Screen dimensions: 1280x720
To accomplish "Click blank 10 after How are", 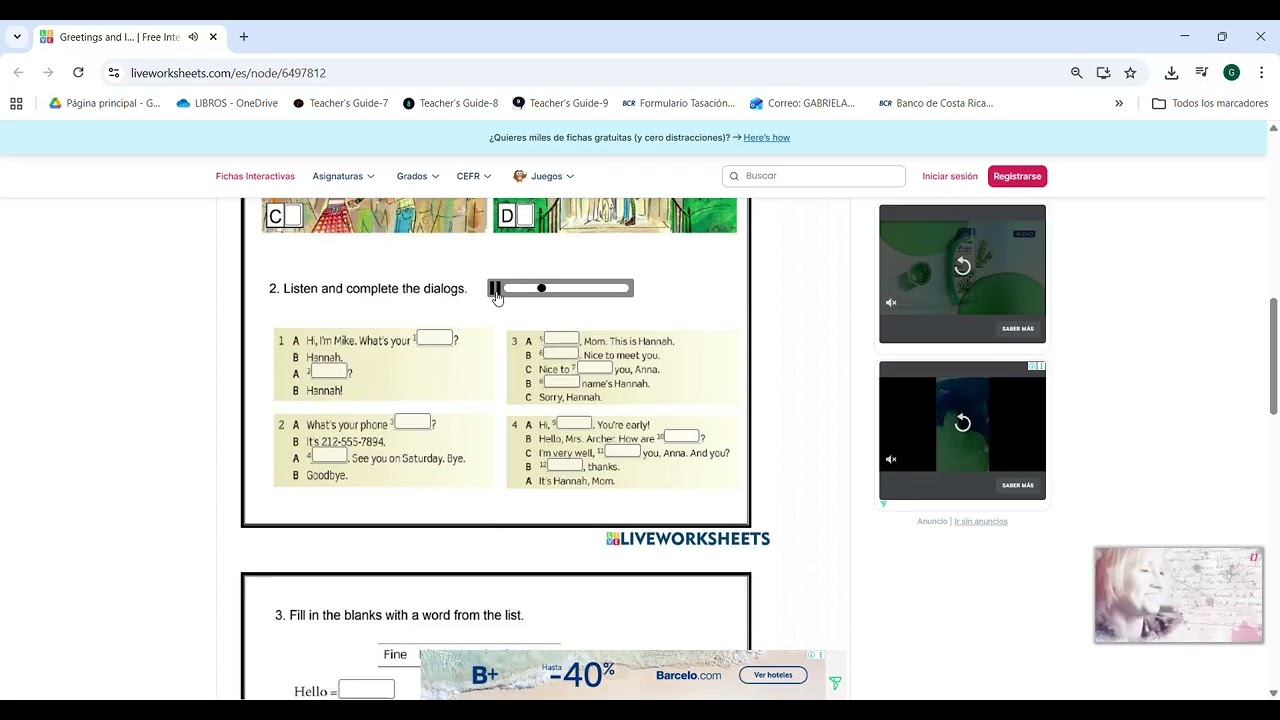I will click(x=682, y=436).
